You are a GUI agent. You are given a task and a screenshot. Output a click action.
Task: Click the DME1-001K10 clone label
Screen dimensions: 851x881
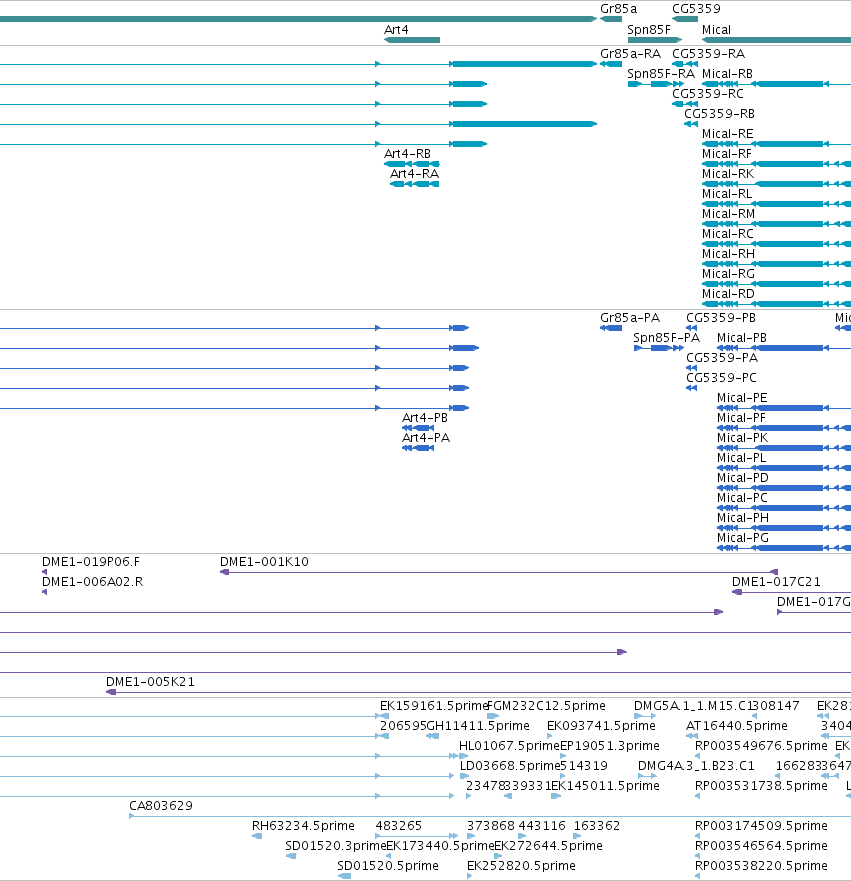pyautogui.click(x=264, y=562)
